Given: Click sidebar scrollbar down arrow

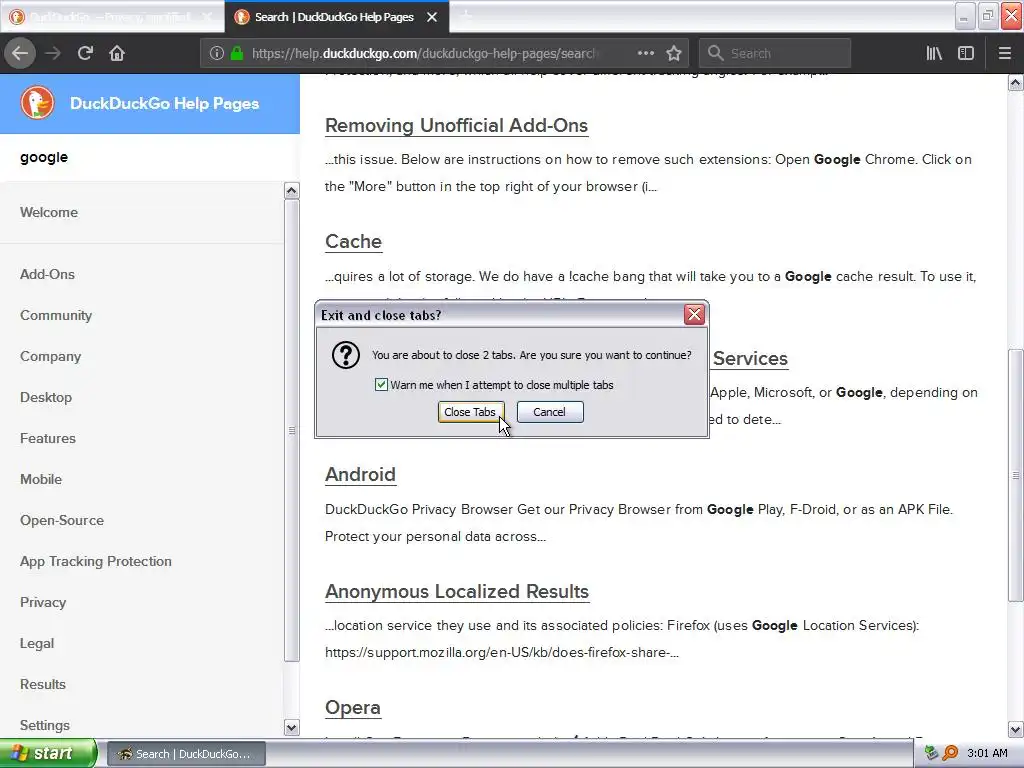Looking at the screenshot, I should click(291, 727).
